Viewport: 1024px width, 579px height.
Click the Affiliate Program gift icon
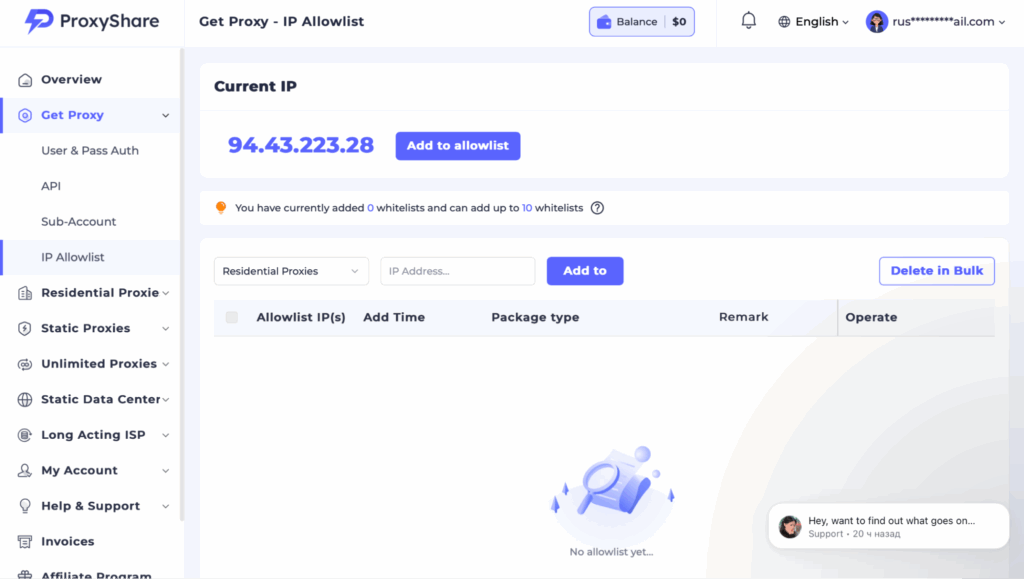point(25,574)
